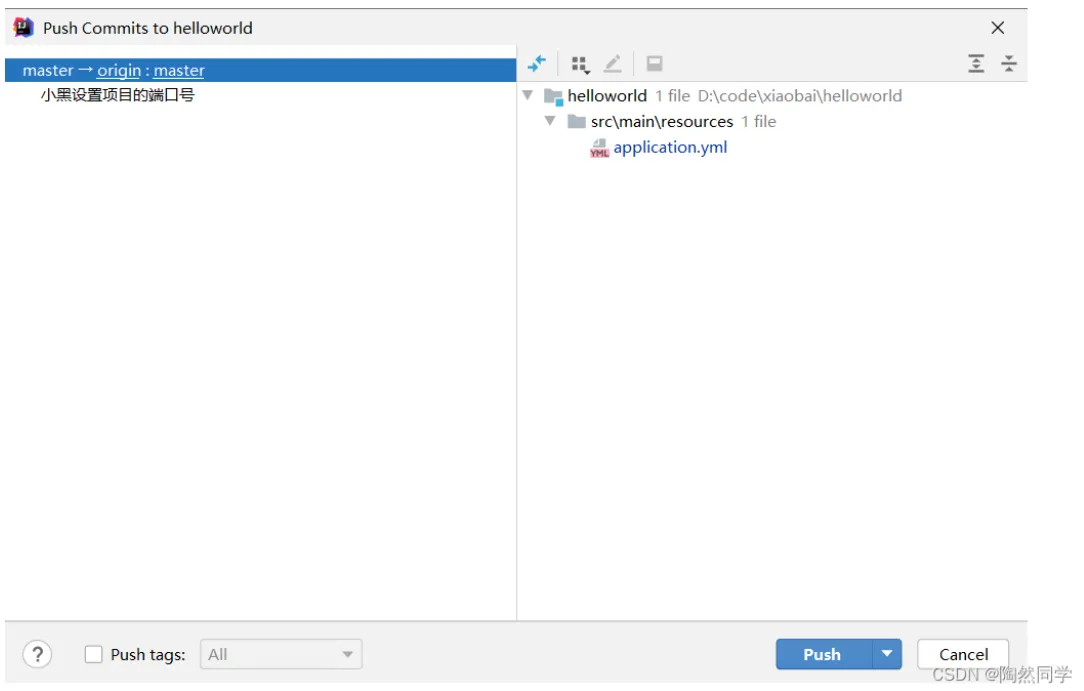The image size is (1084, 691).
Task: Collapse the helloworld tree node
Action: [x=527, y=95]
